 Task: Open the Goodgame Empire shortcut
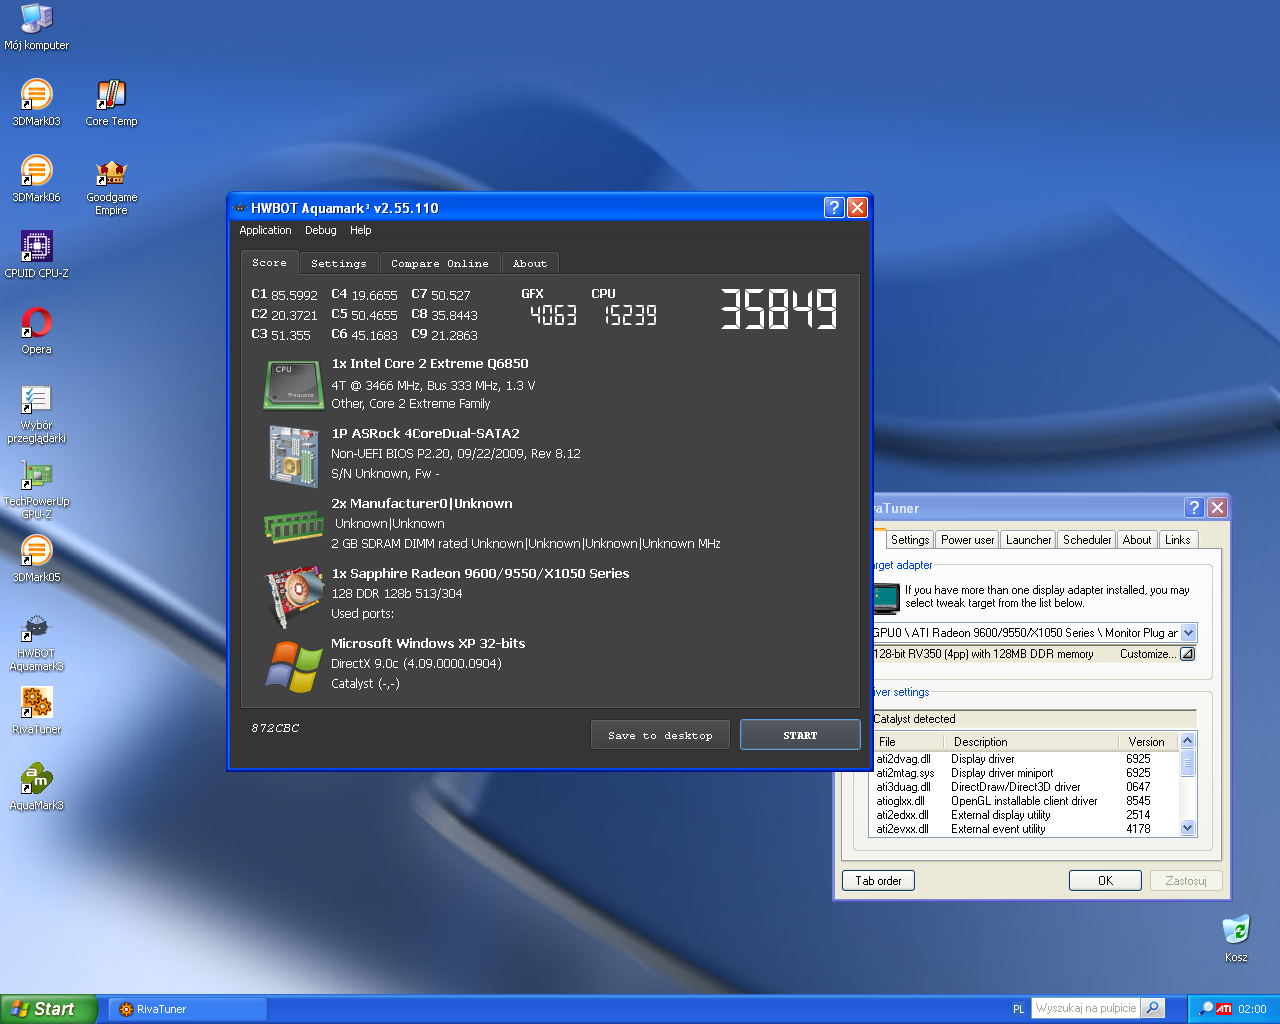111,186
